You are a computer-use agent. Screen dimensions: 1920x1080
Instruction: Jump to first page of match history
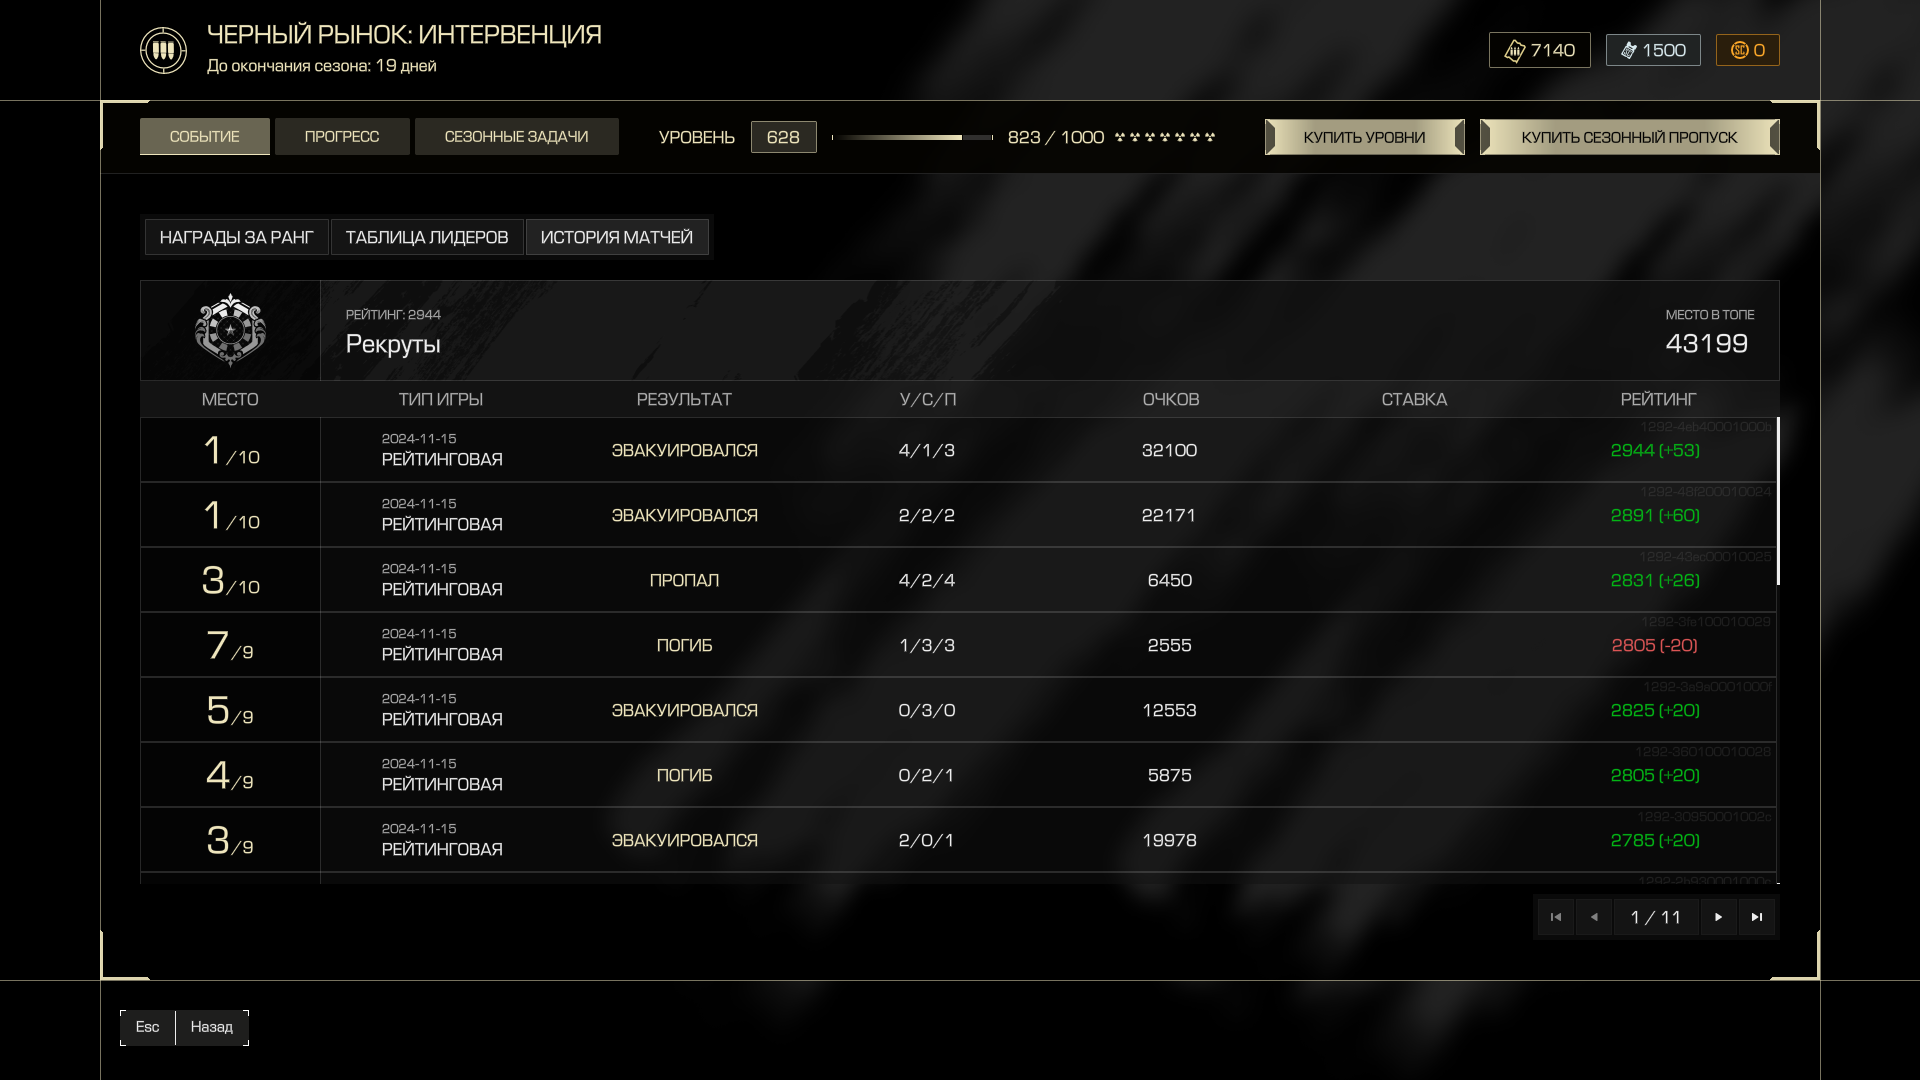pyautogui.click(x=1556, y=917)
